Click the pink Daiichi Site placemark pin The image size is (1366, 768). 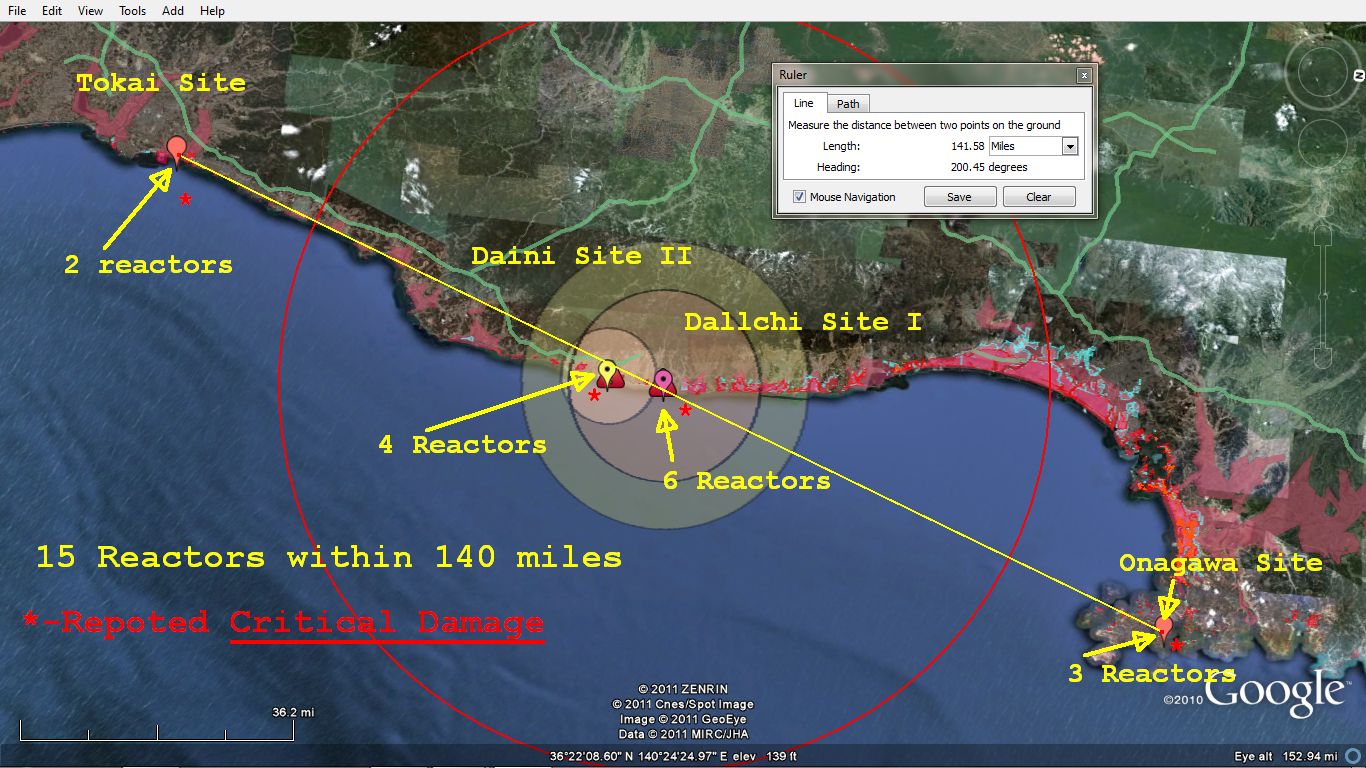663,381
